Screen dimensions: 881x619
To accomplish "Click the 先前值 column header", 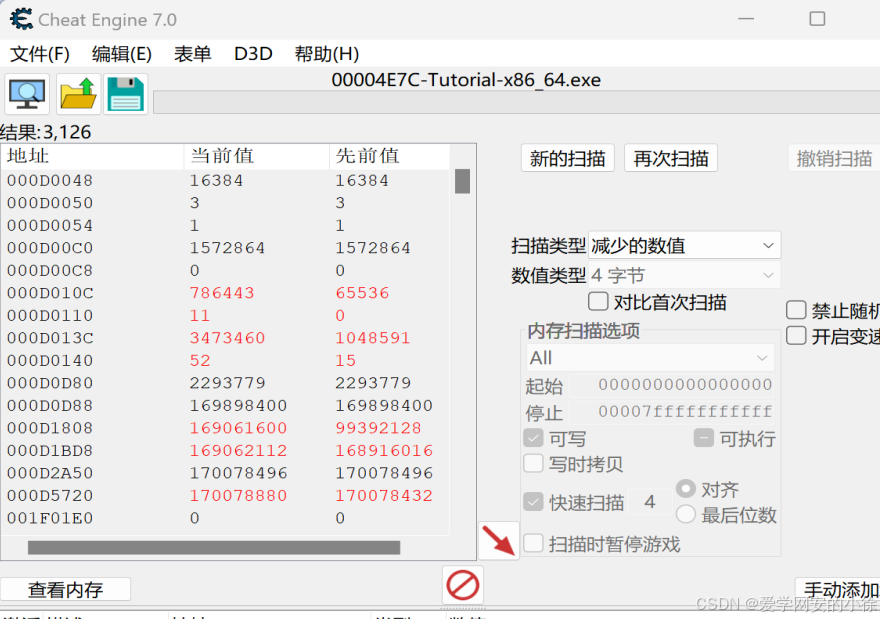I will [x=389, y=156].
